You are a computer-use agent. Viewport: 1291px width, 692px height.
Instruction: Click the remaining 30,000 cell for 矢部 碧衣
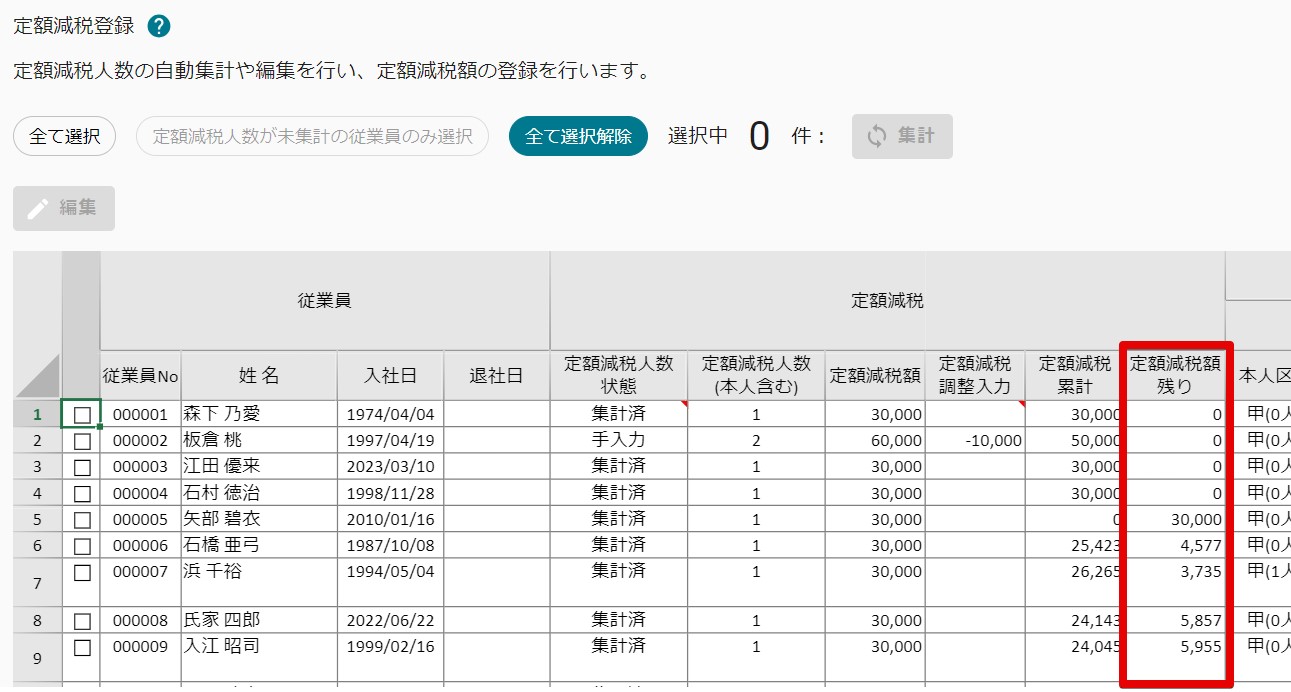pos(1175,519)
